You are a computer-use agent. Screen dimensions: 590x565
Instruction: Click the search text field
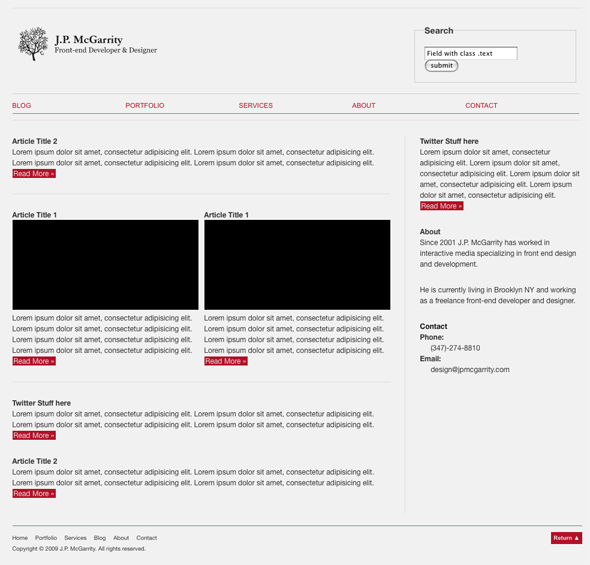(x=471, y=53)
